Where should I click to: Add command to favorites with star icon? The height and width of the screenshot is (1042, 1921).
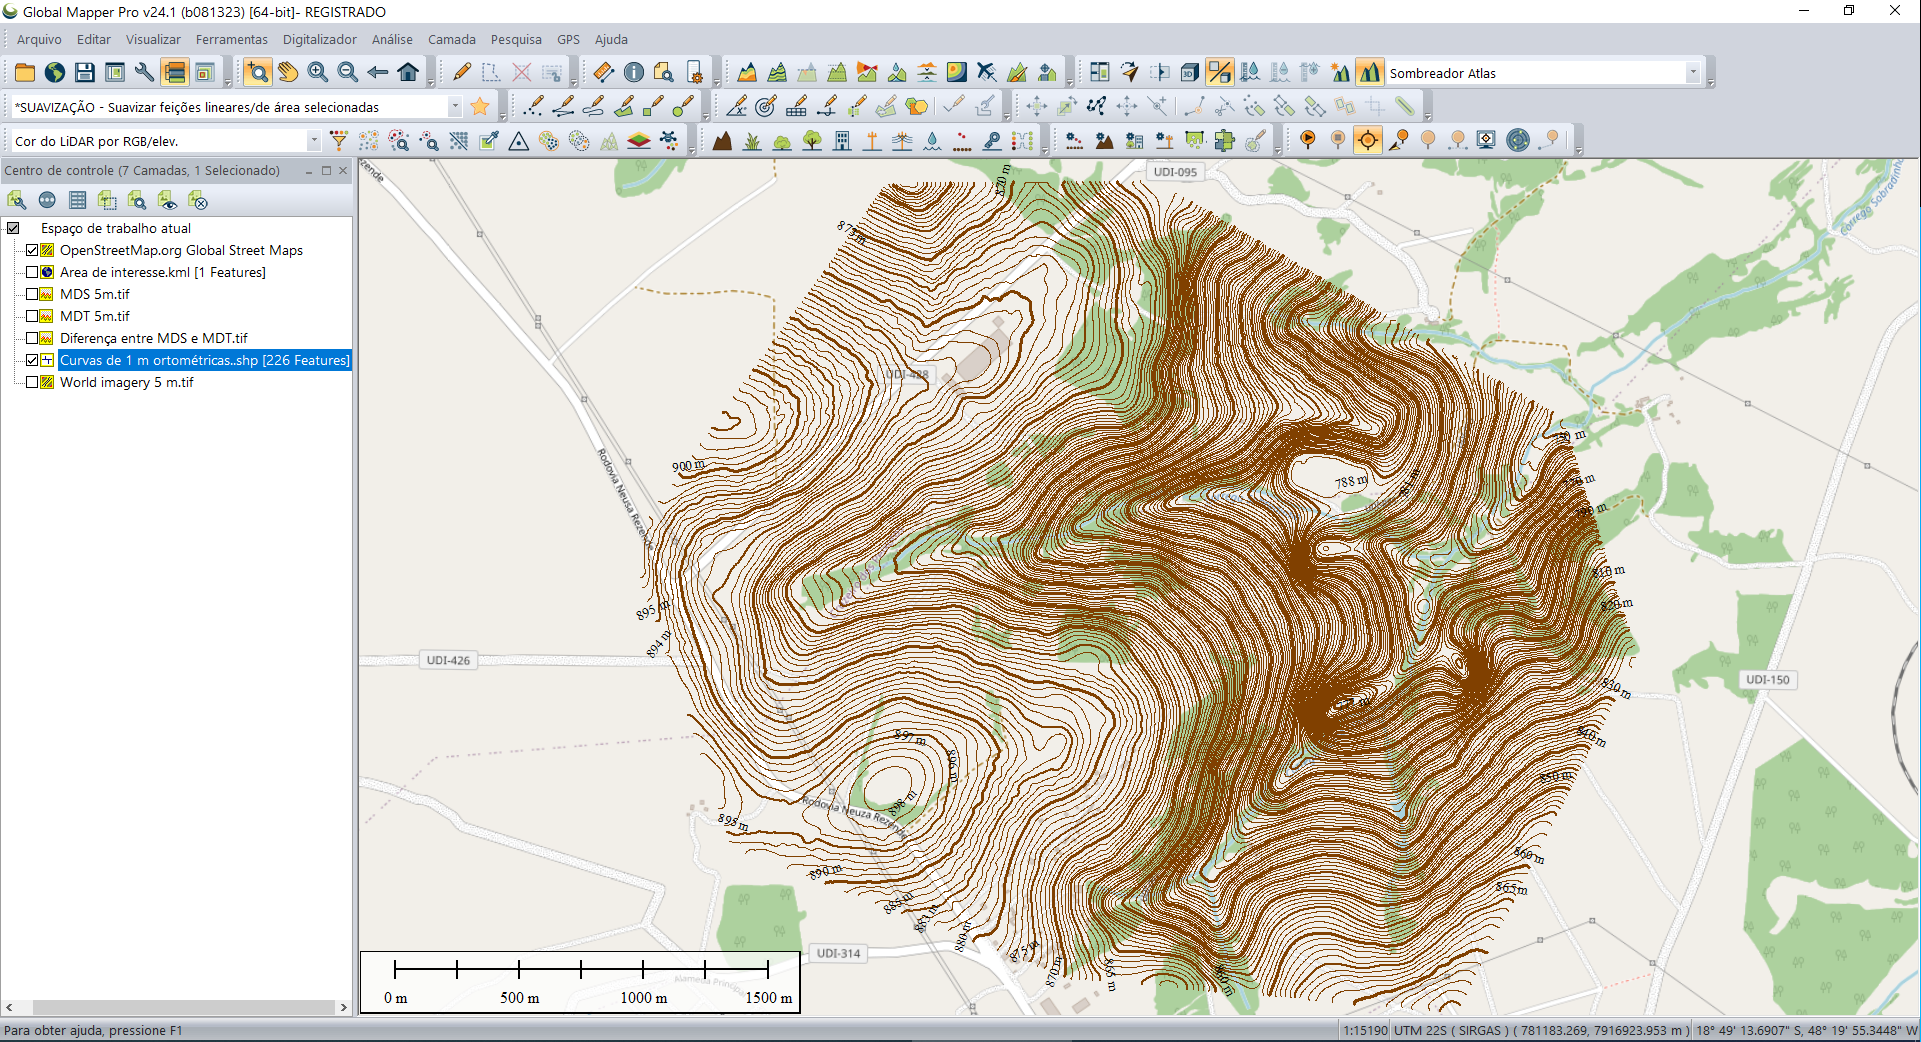480,106
